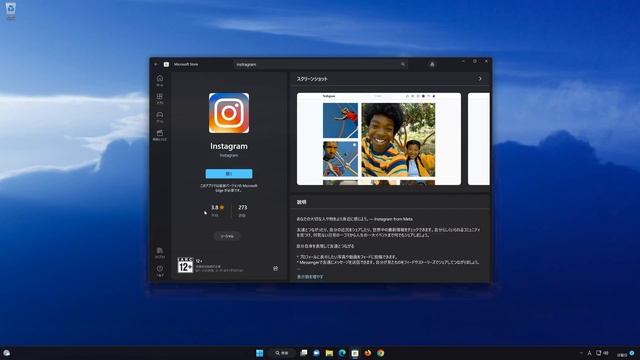Open the partially visible second screenshot thumbnail
The image size is (640, 360).
[479, 139]
